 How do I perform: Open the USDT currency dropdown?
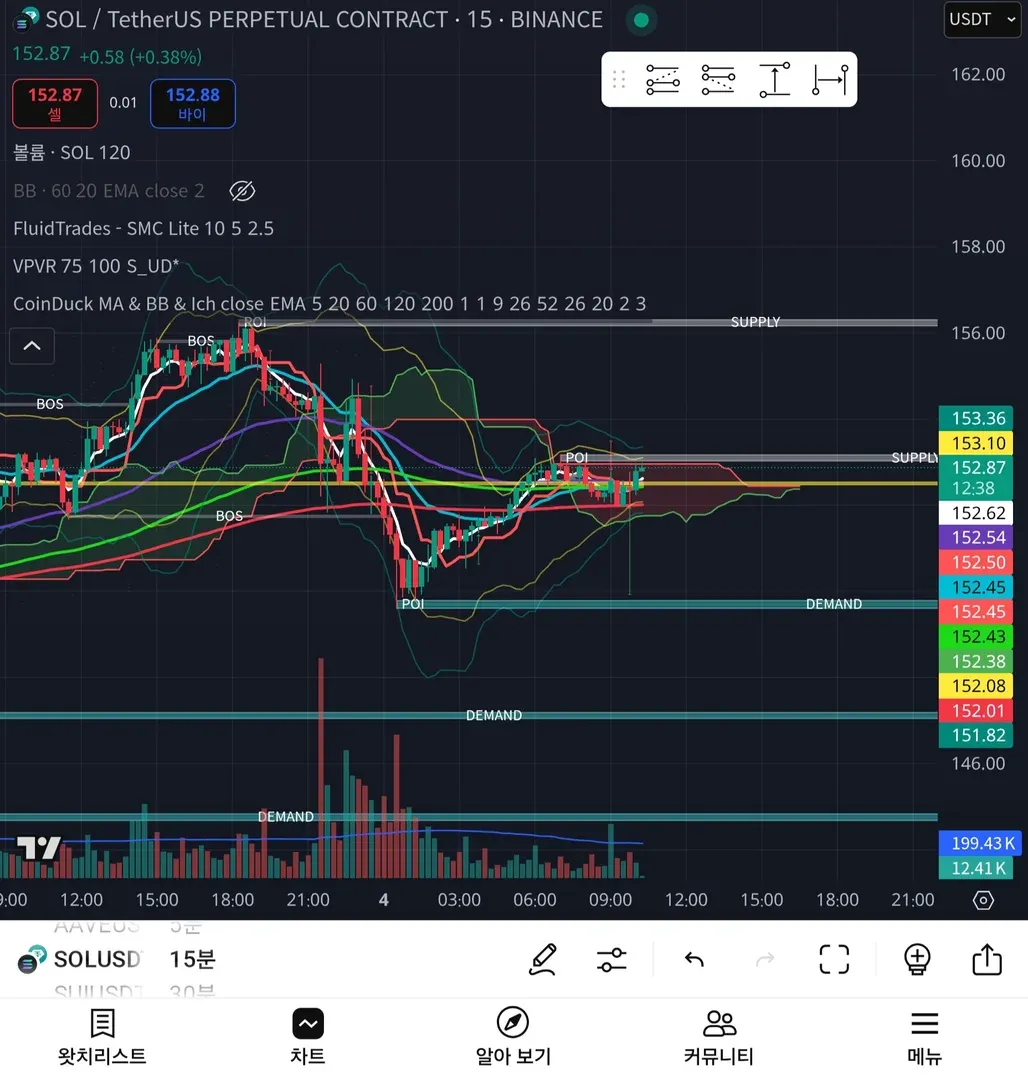[x=982, y=19]
